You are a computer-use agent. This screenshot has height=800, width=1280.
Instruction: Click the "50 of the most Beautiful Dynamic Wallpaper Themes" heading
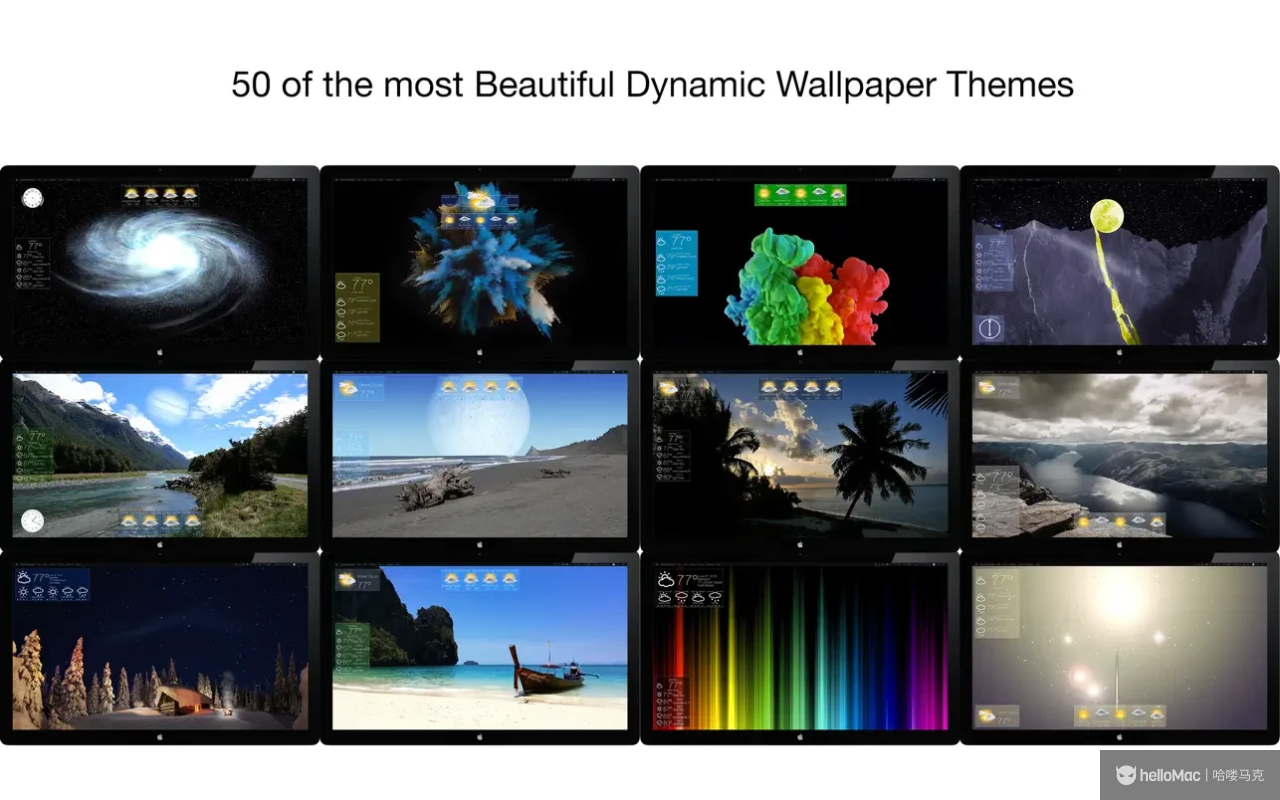point(652,84)
